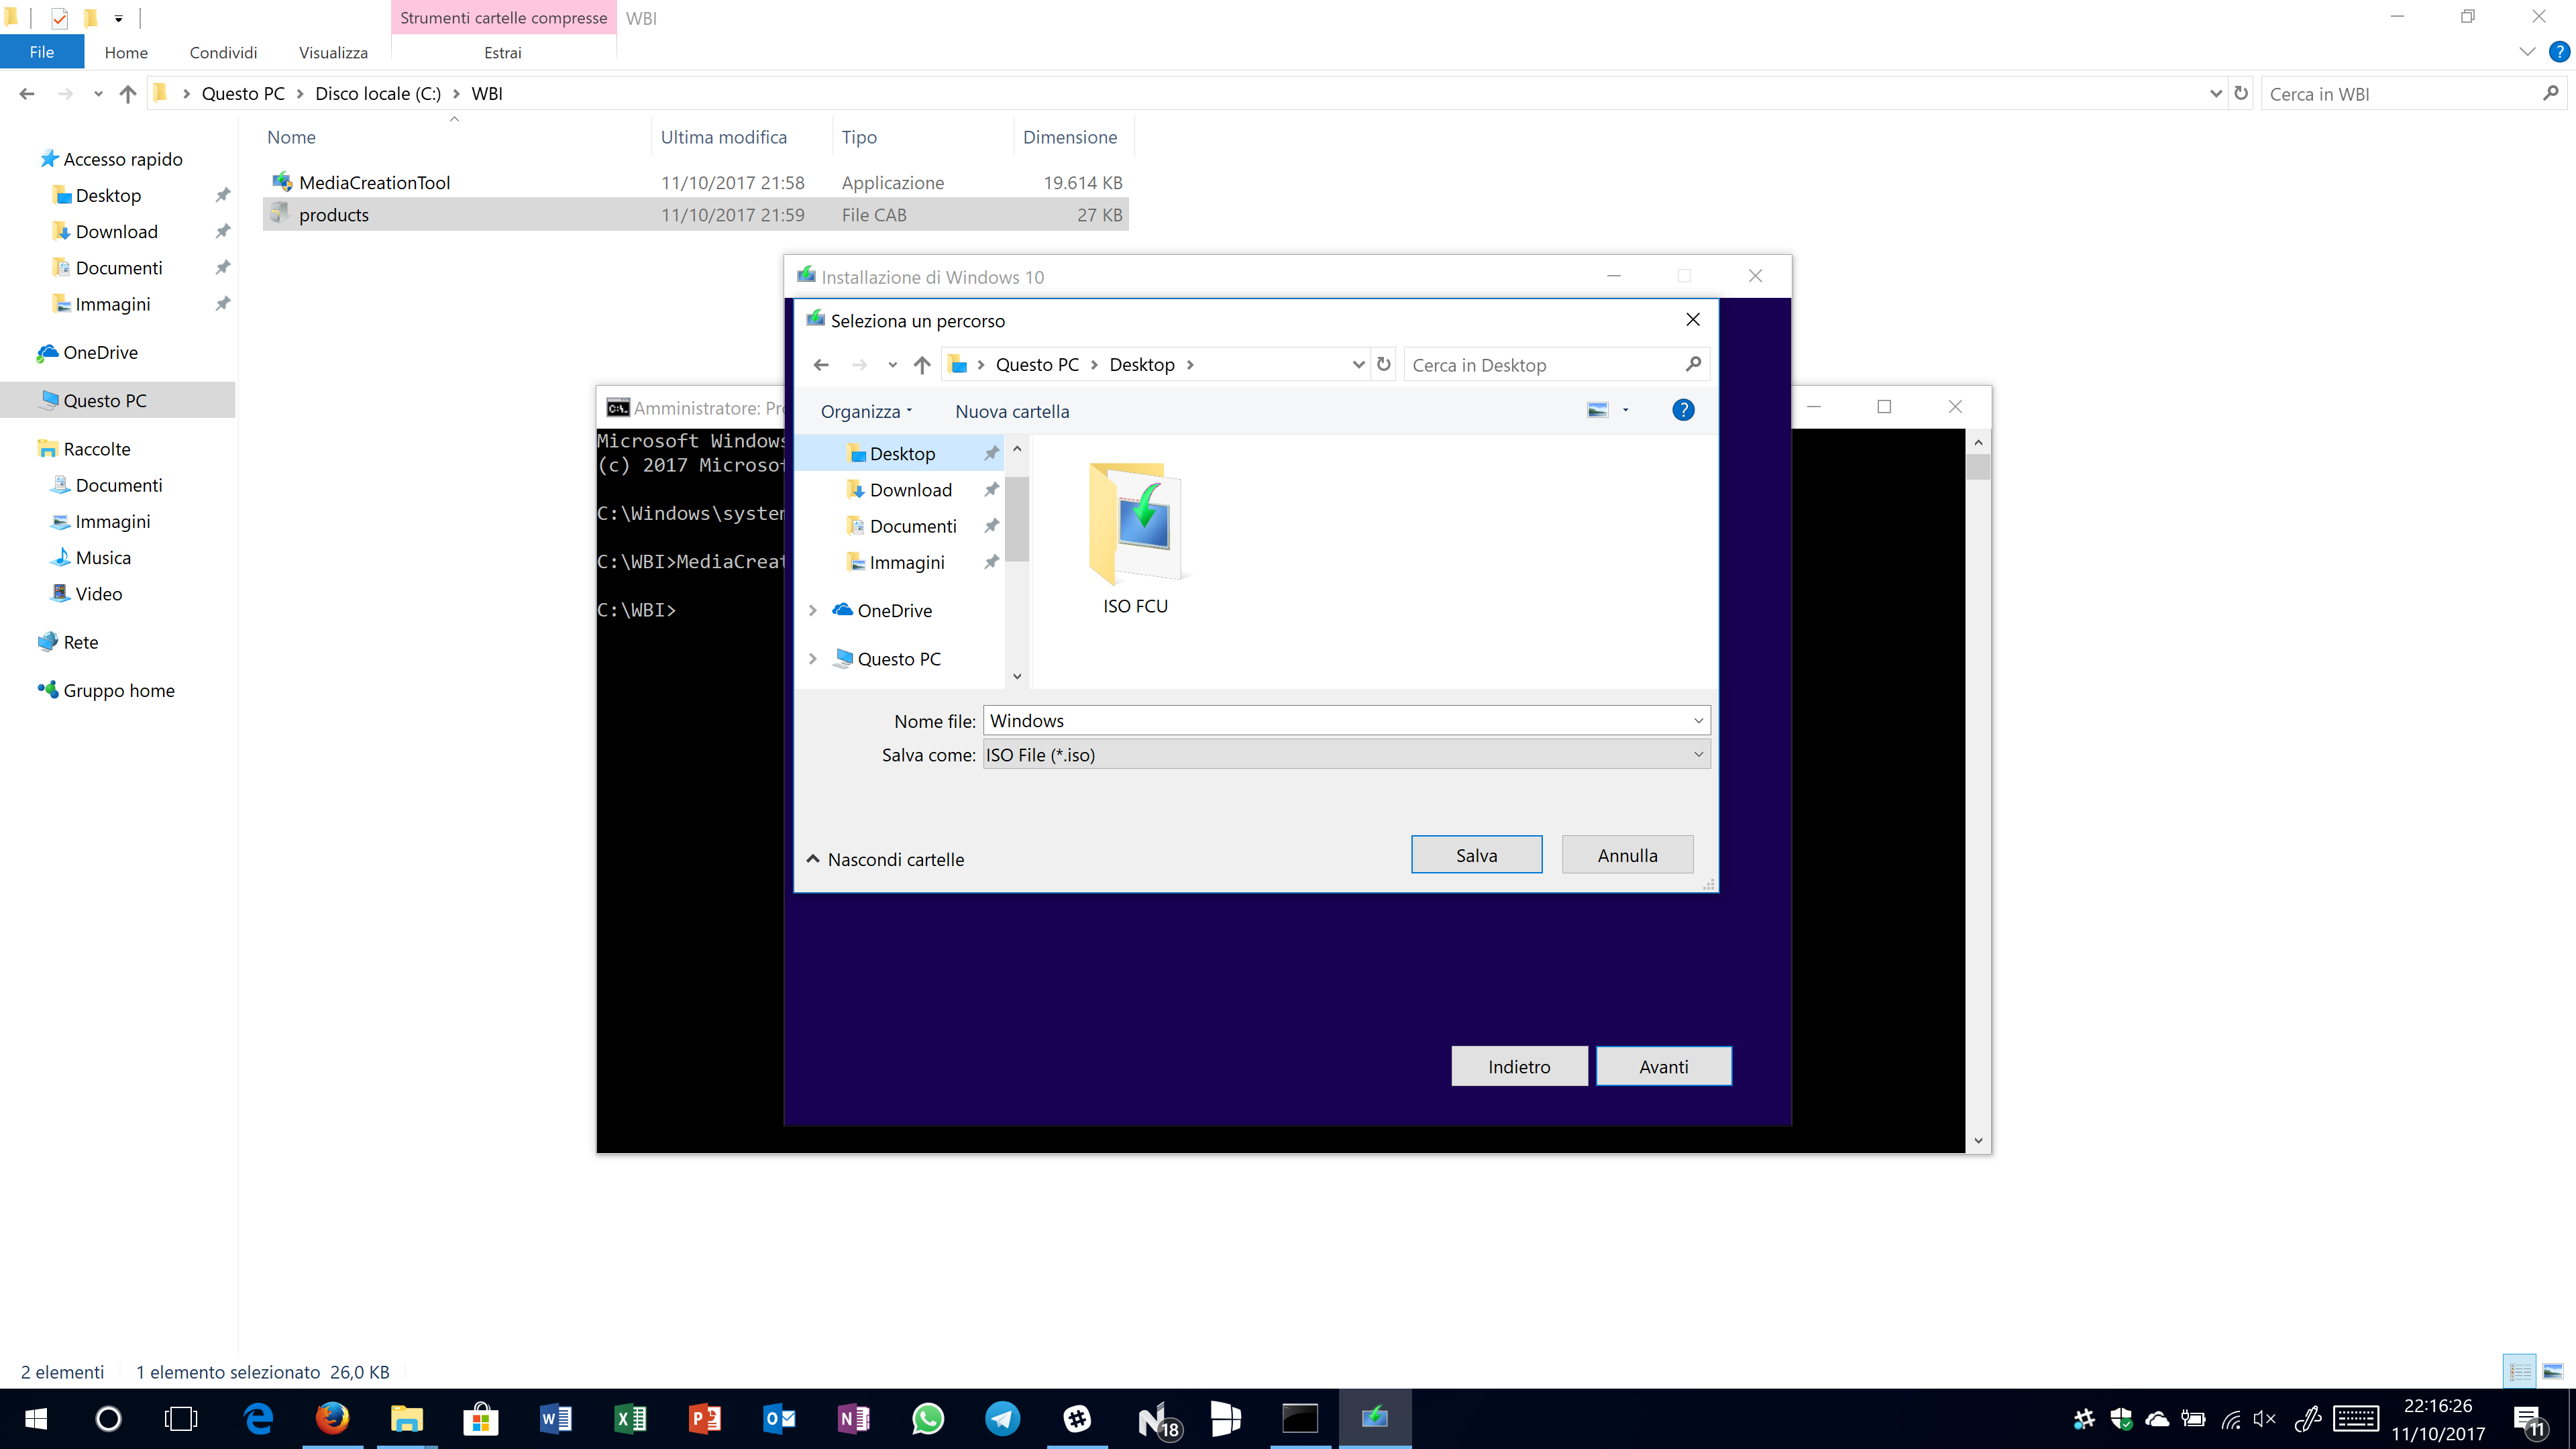Refresh the save dialog folder view
This screenshot has width=2576, height=1449.
(1384, 364)
